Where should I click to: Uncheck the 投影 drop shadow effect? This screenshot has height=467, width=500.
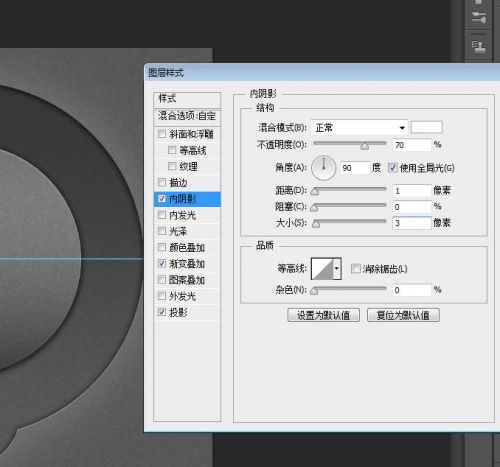[162, 312]
